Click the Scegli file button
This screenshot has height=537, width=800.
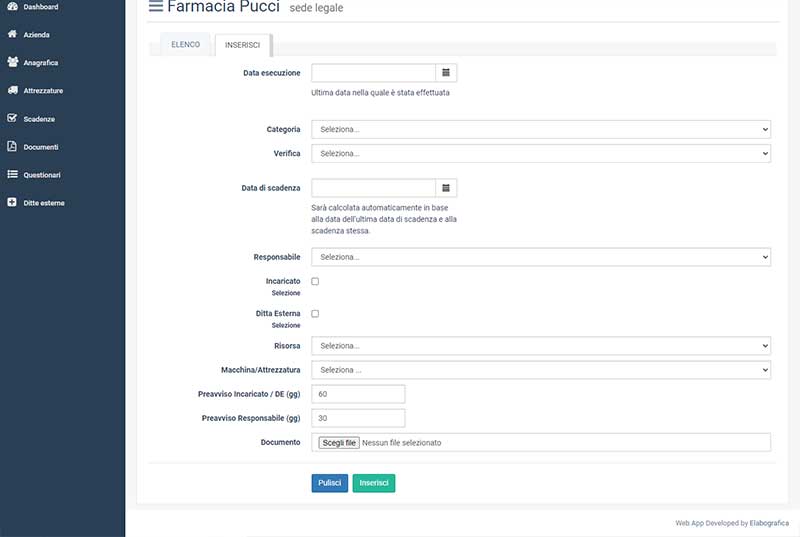339,443
